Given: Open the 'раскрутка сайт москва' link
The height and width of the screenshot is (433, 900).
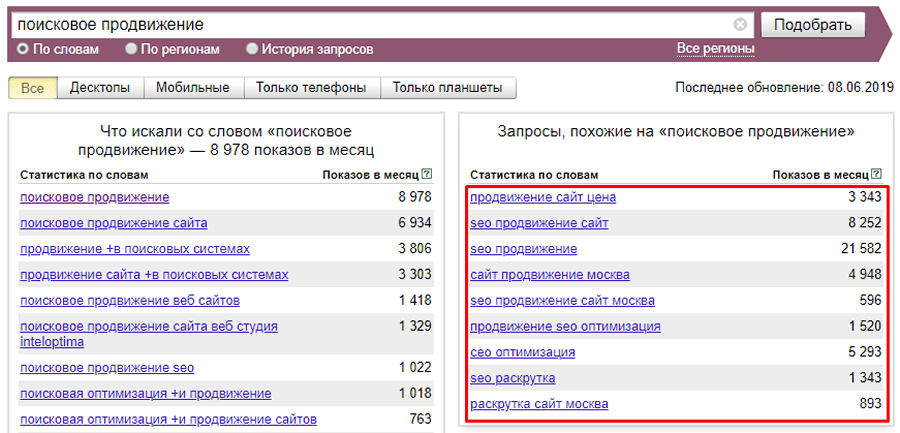Looking at the screenshot, I should tap(539, 404).
